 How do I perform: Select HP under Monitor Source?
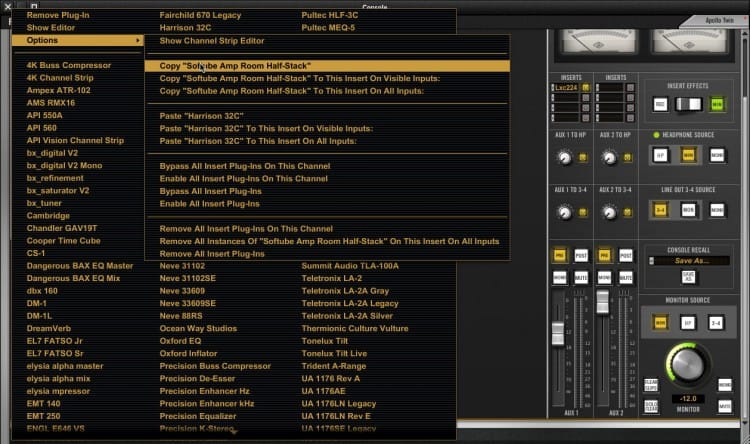click(x=688, y=323)
